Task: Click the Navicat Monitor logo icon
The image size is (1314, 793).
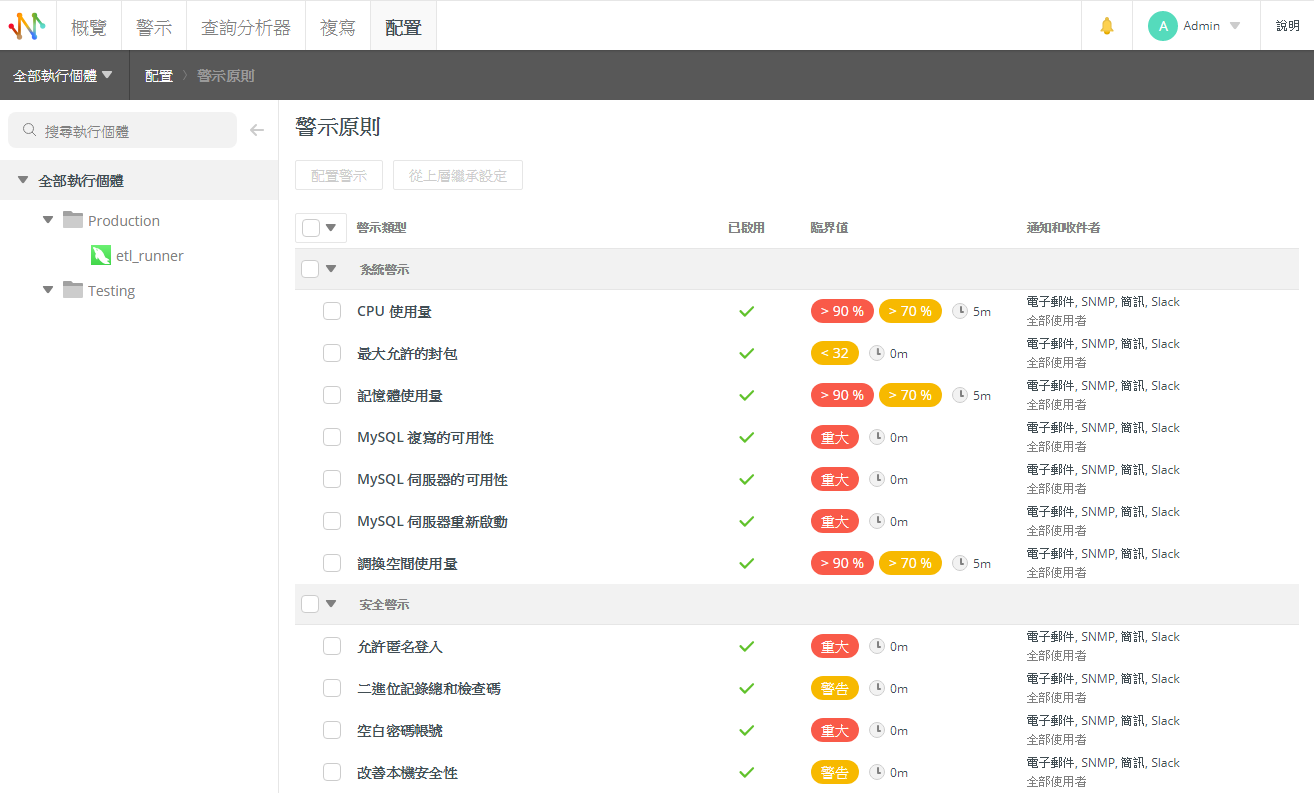Action: 27,26
